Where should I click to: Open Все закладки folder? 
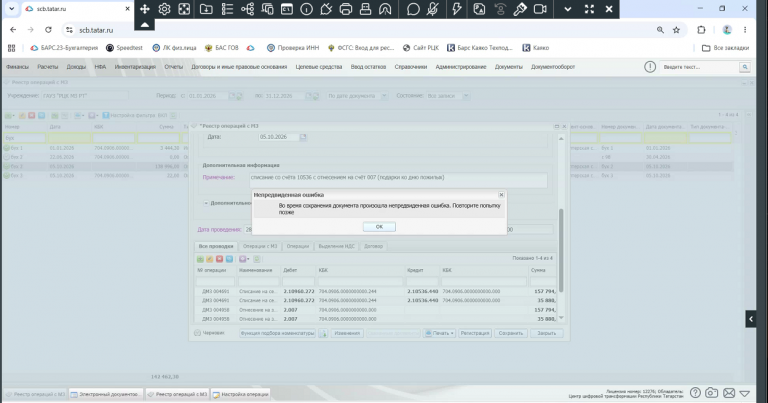tap(725, 48)
